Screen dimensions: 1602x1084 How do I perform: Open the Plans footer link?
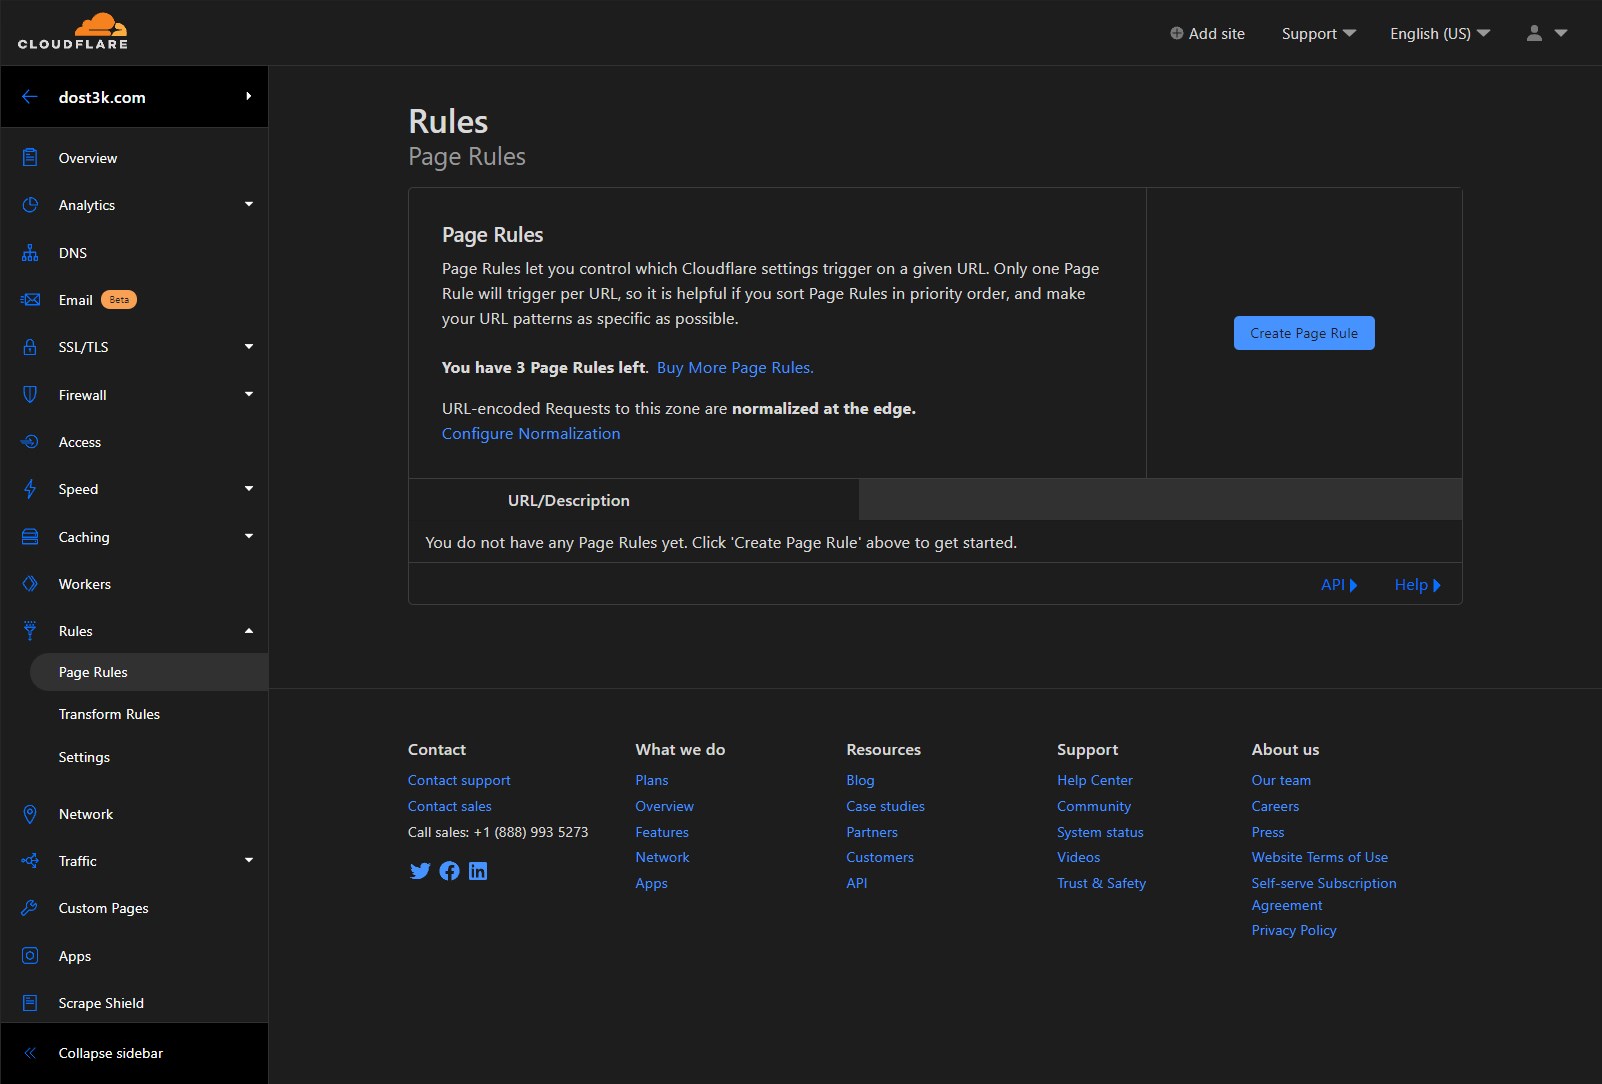click(652, 780)
